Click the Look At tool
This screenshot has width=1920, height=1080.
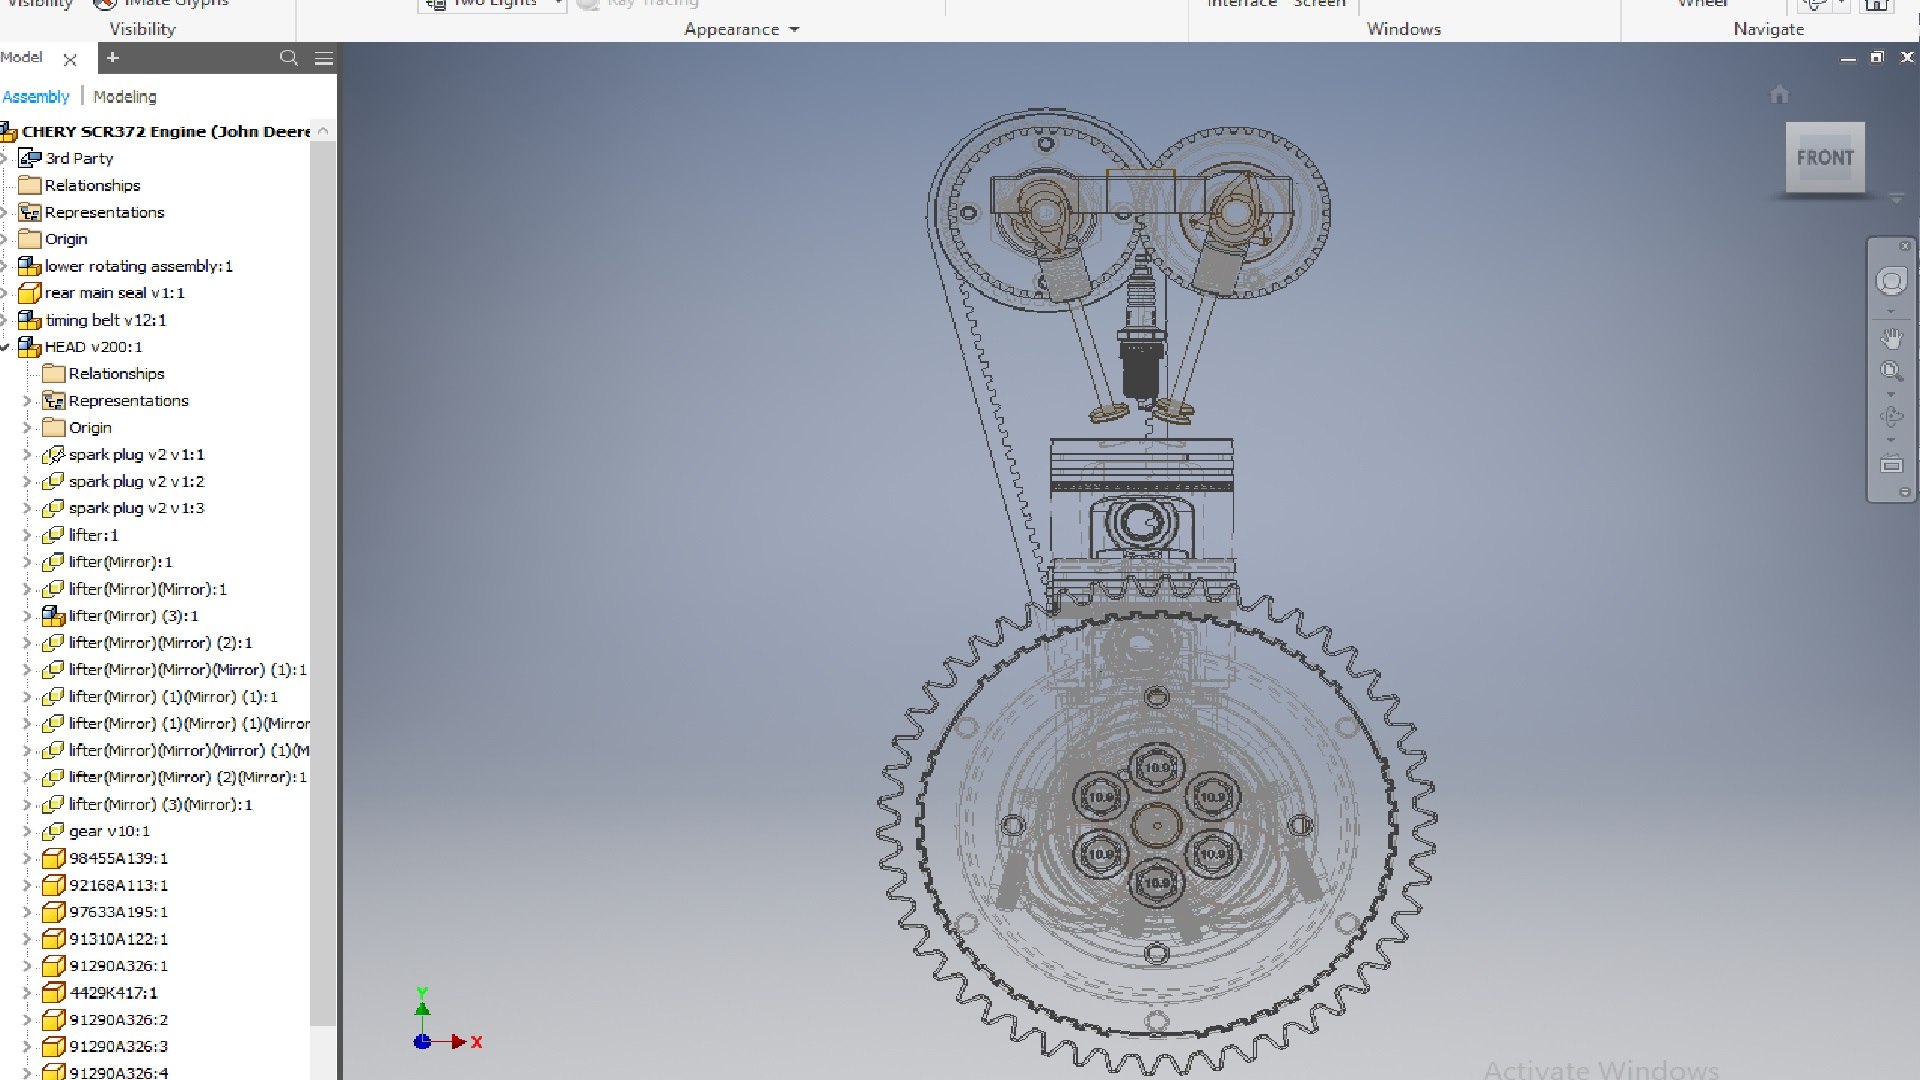pos(1891,465)
